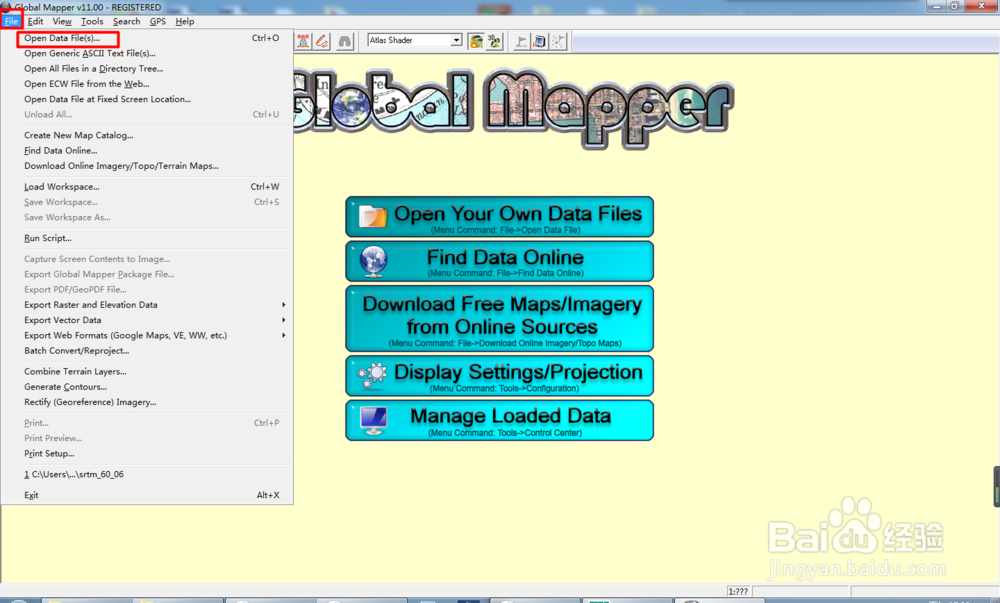Open Display Settings/Projection button
The width and height of the screenshot is (1000, 603).
[x=499, y=376]
